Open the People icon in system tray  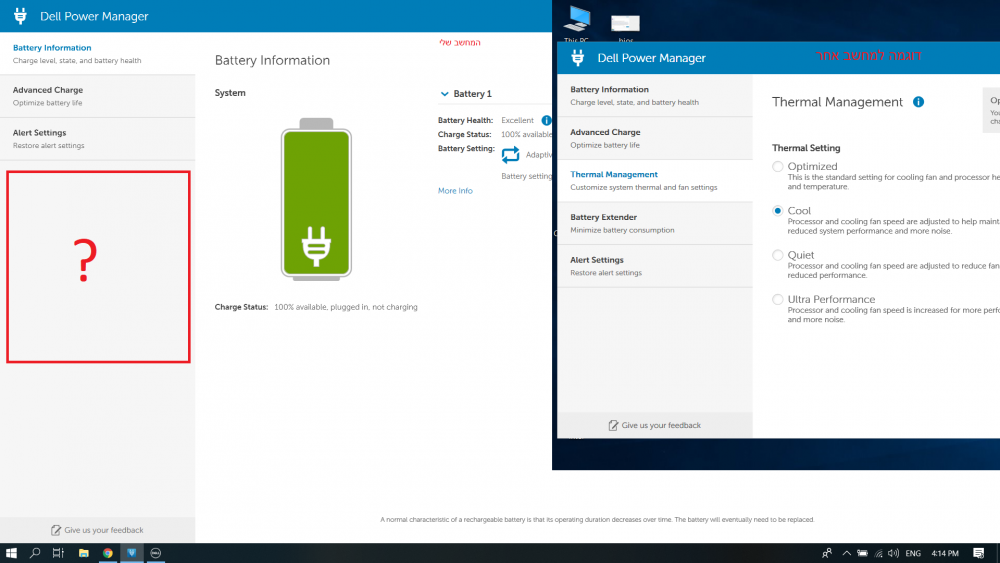(x=827, y=553)
